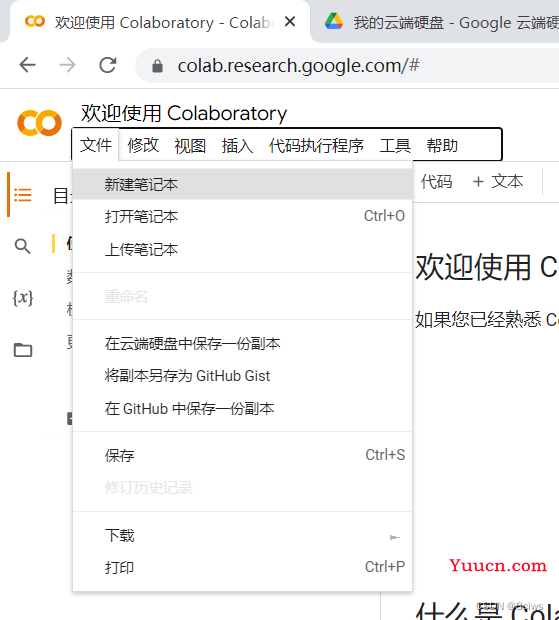
Task: Open the 视图 menu
Action: (x=190, y=146)
